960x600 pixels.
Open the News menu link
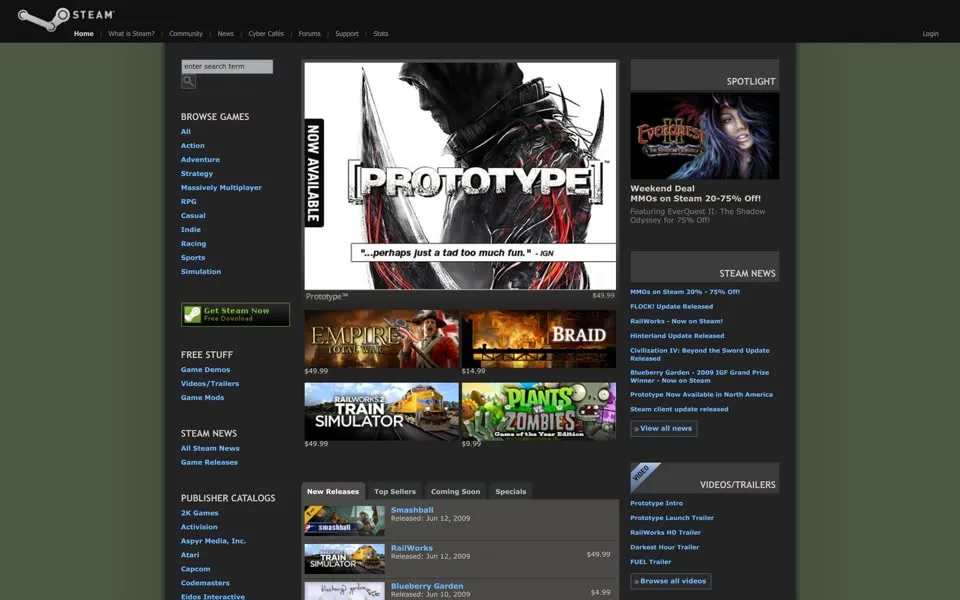[x=225, y=34]
